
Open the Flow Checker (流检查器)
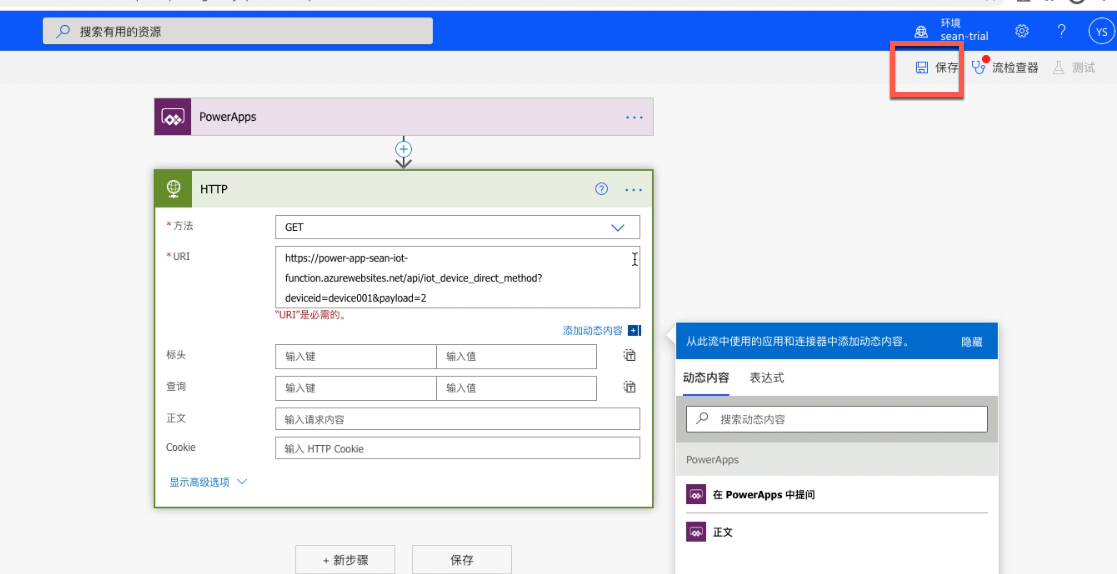coord(1005,67)
